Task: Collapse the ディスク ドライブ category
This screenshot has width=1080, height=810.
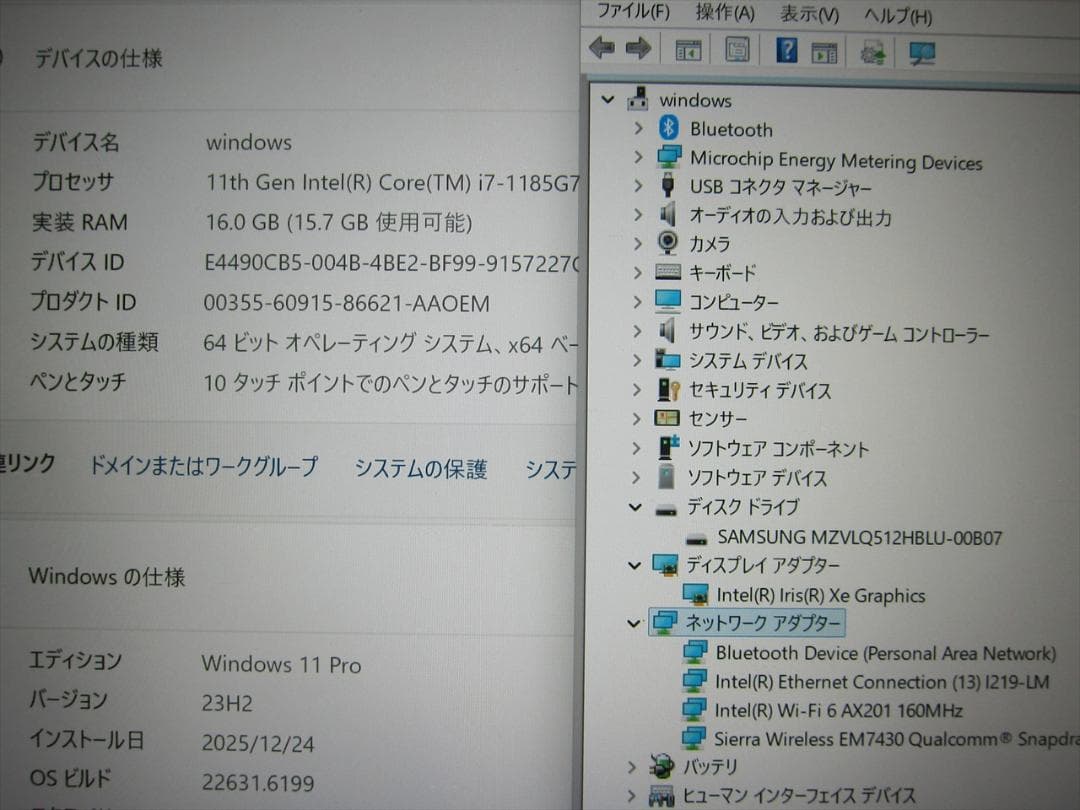Action: click(x=634, y=507)
